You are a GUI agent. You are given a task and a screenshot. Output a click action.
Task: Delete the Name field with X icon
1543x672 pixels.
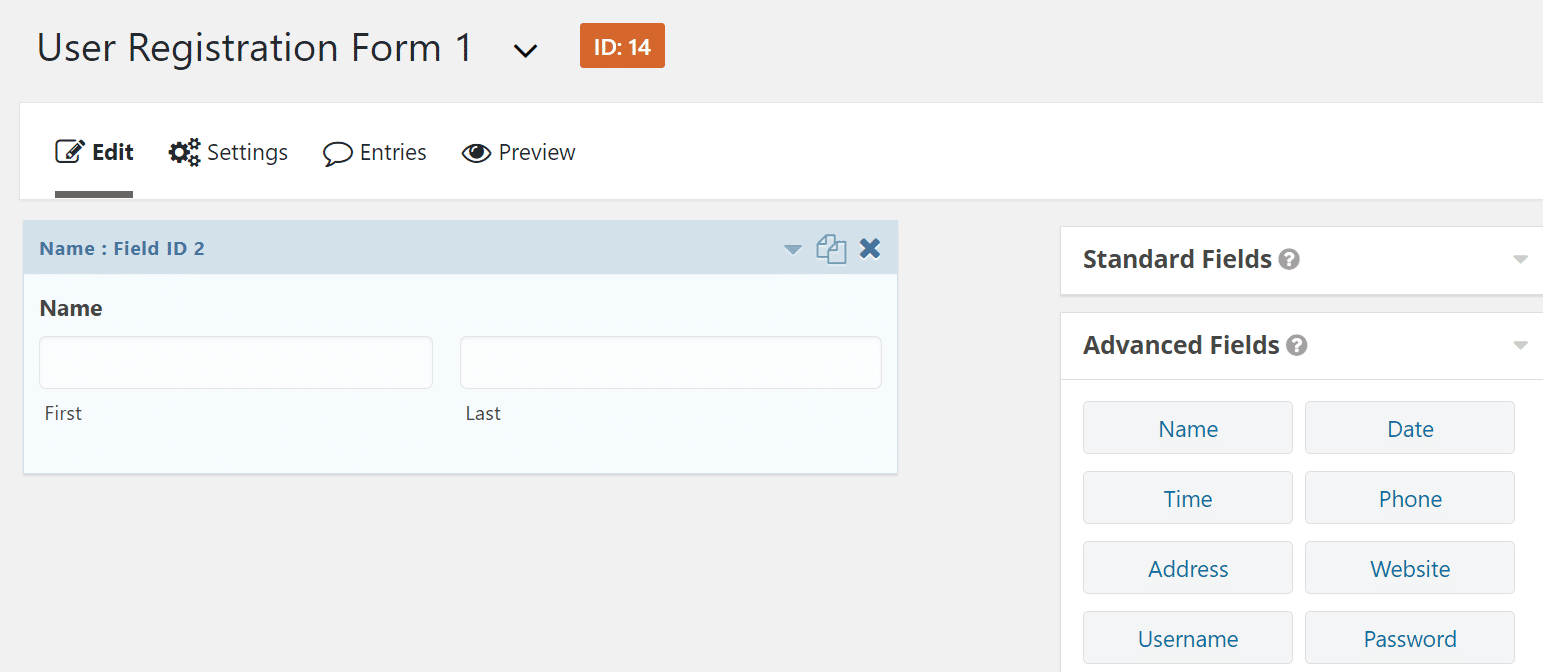(870, 248)
